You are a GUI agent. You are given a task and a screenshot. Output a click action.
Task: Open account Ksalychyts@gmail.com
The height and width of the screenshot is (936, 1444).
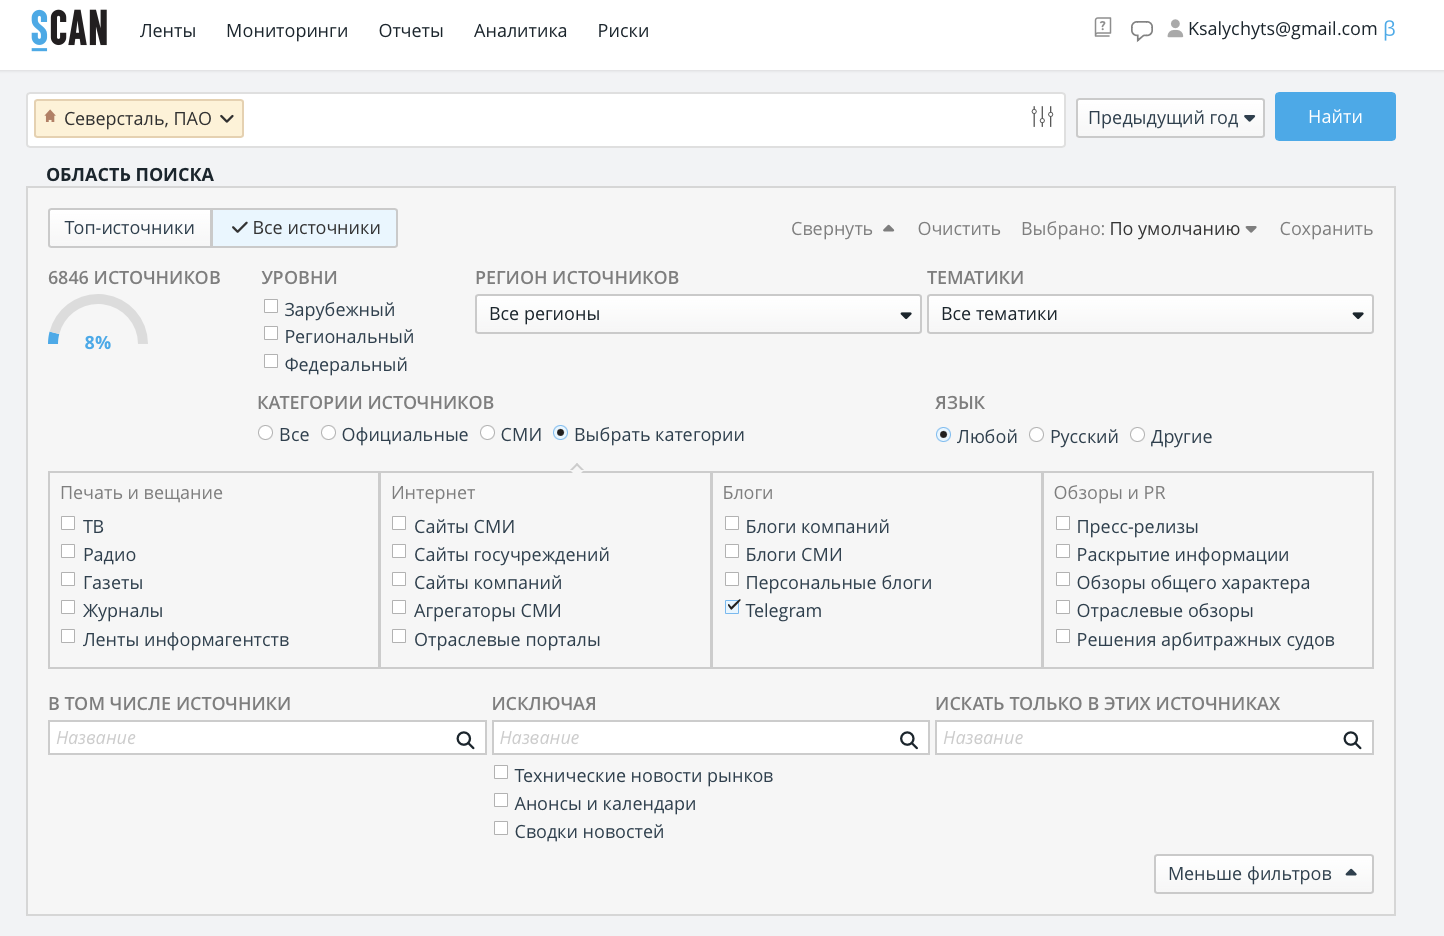pos(1282,29)
